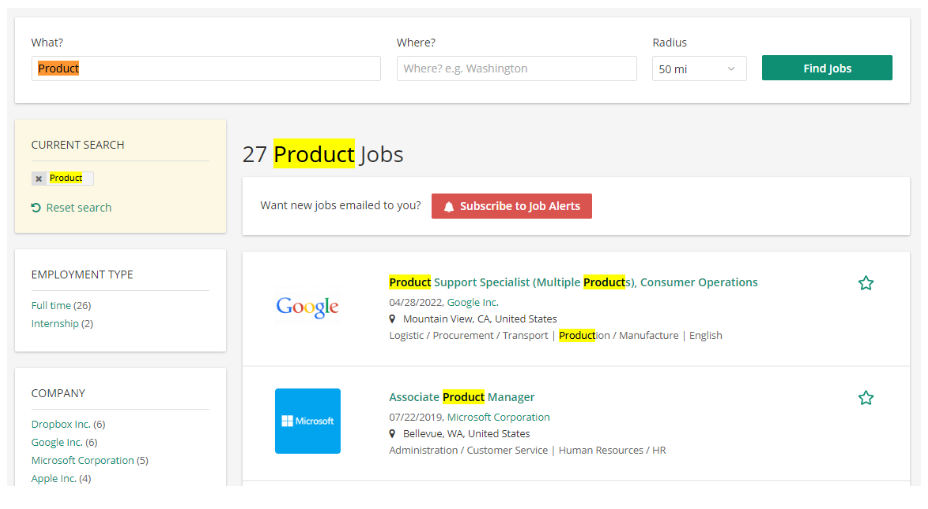Open Google Inc. link in first job listing

(x=472, y=302)
